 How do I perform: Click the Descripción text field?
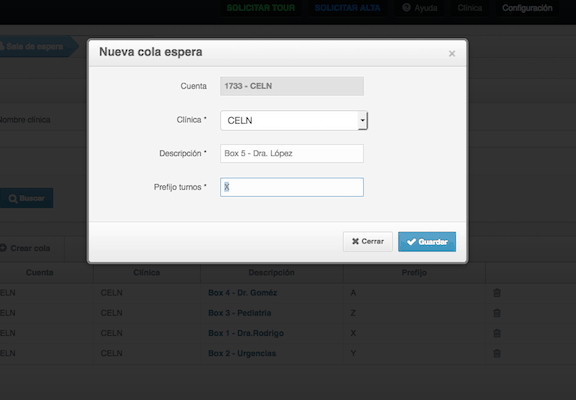[x=292, y=154]
